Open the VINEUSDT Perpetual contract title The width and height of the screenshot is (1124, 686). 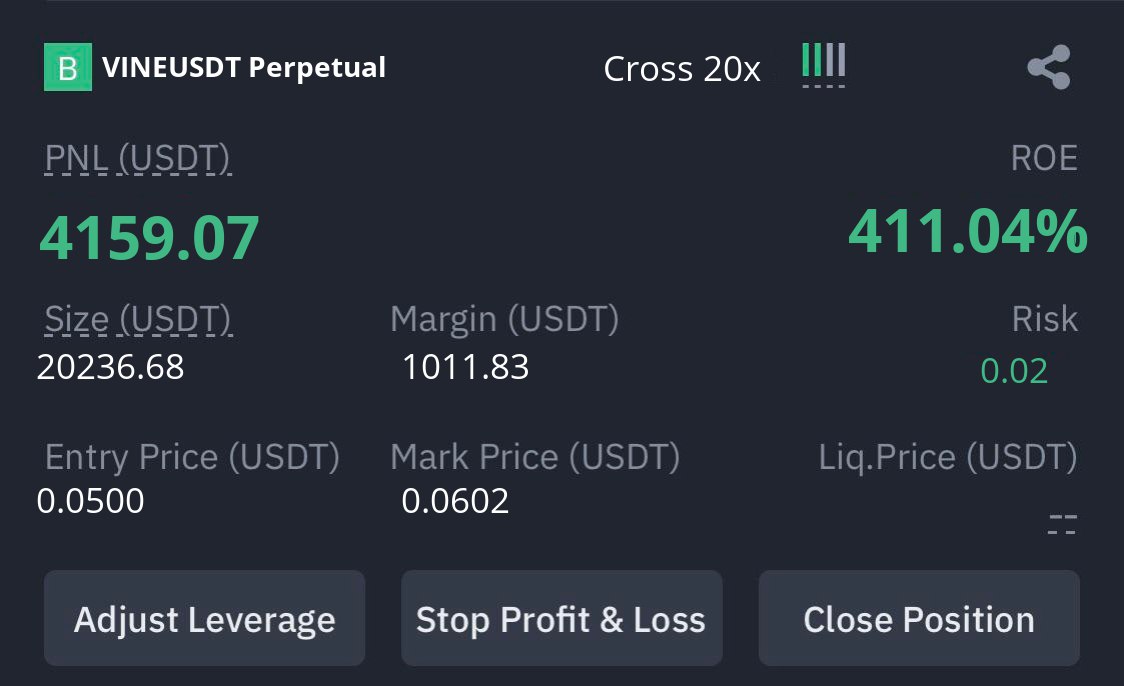[244, 67]
